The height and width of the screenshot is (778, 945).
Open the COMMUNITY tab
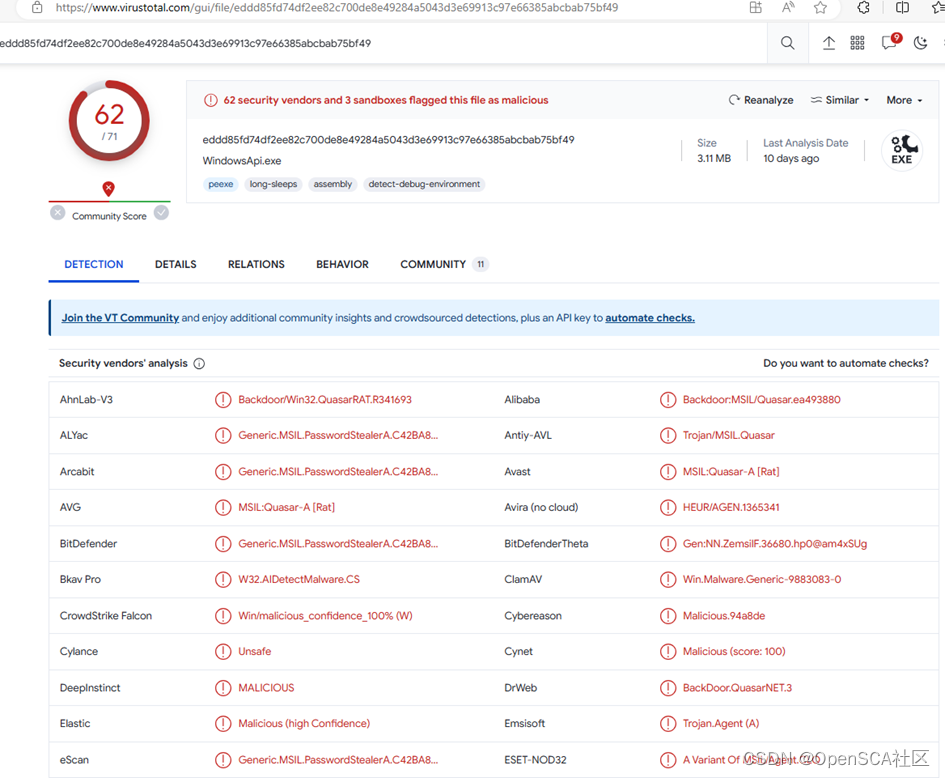tap(444, 264)
